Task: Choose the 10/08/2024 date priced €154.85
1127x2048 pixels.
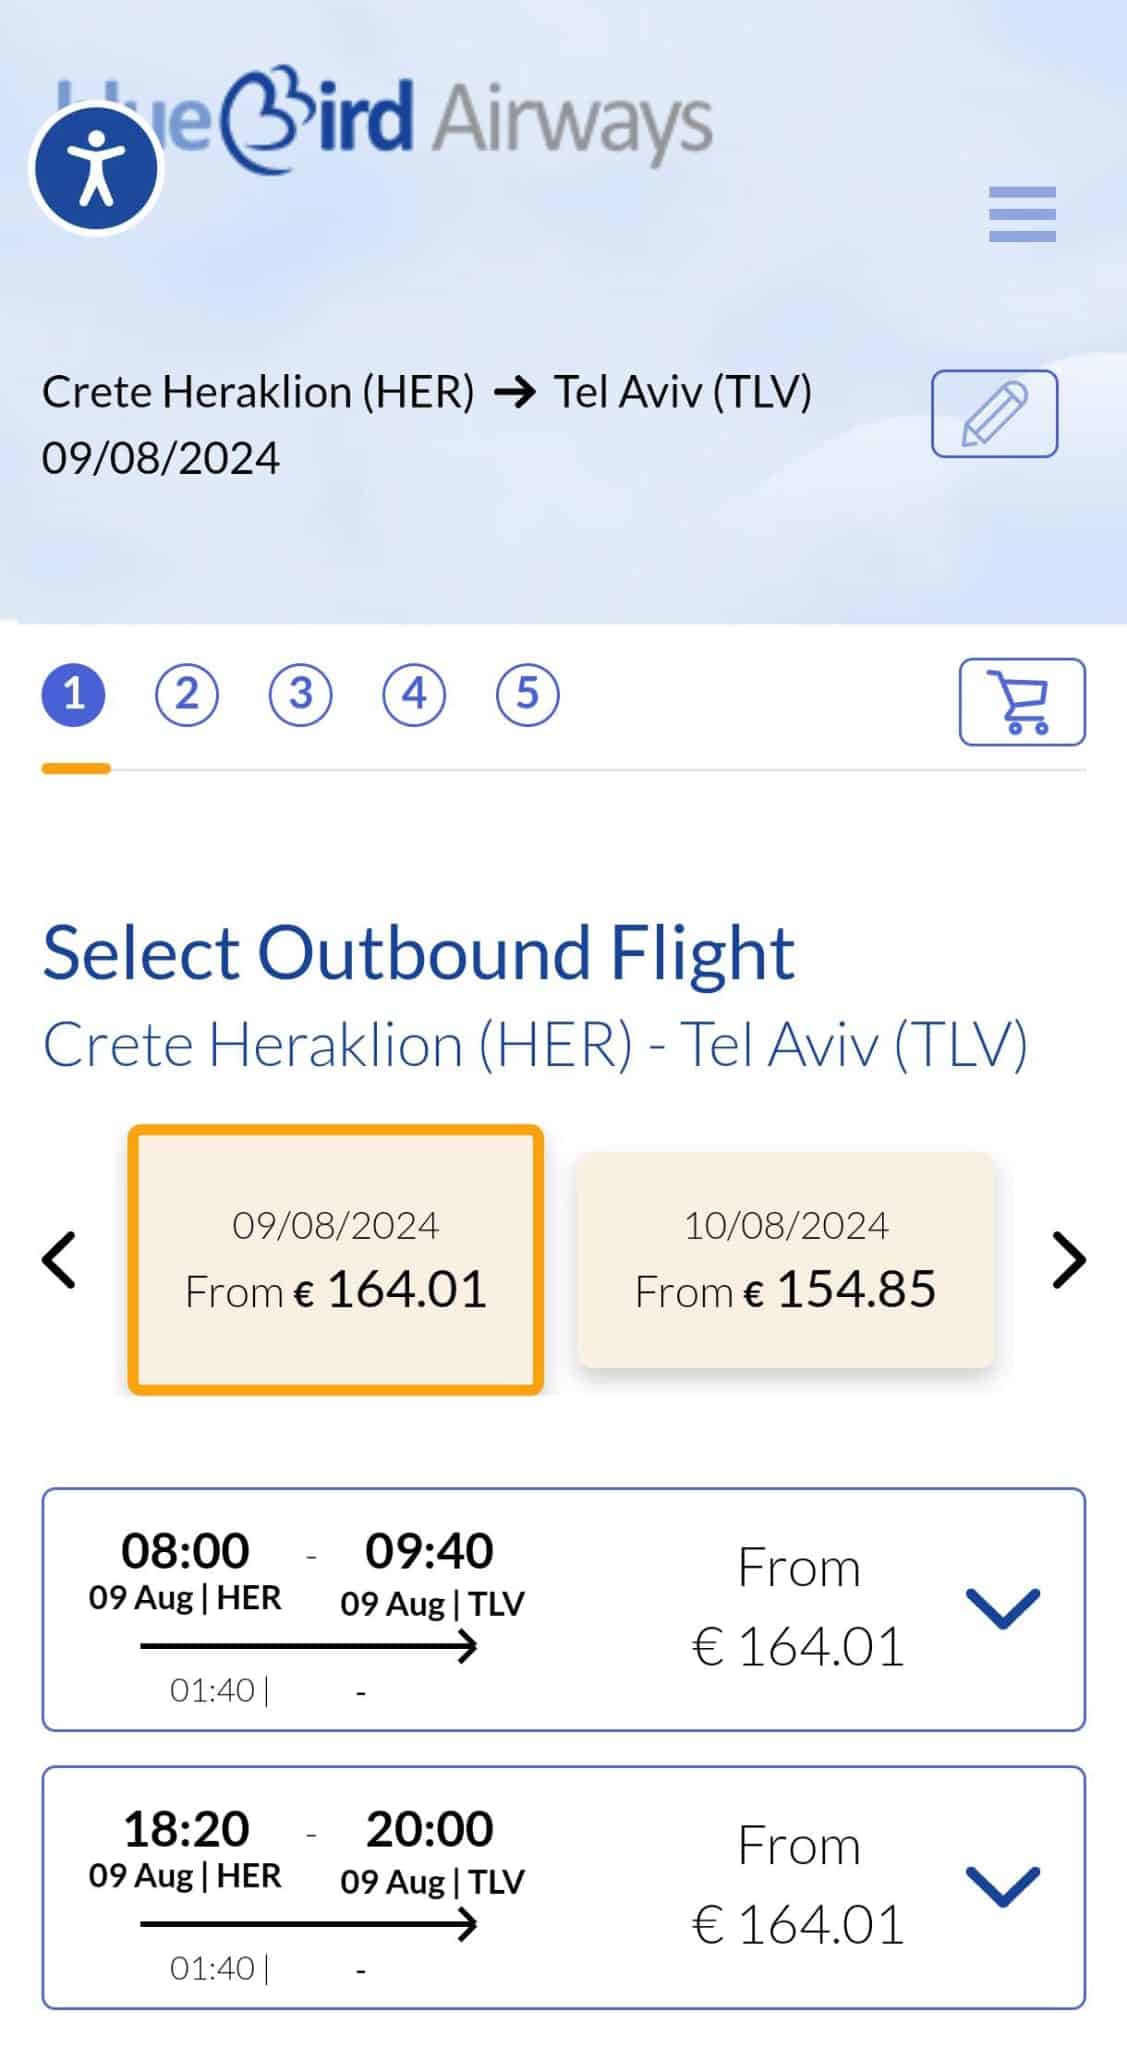Action: point(786,1260)
